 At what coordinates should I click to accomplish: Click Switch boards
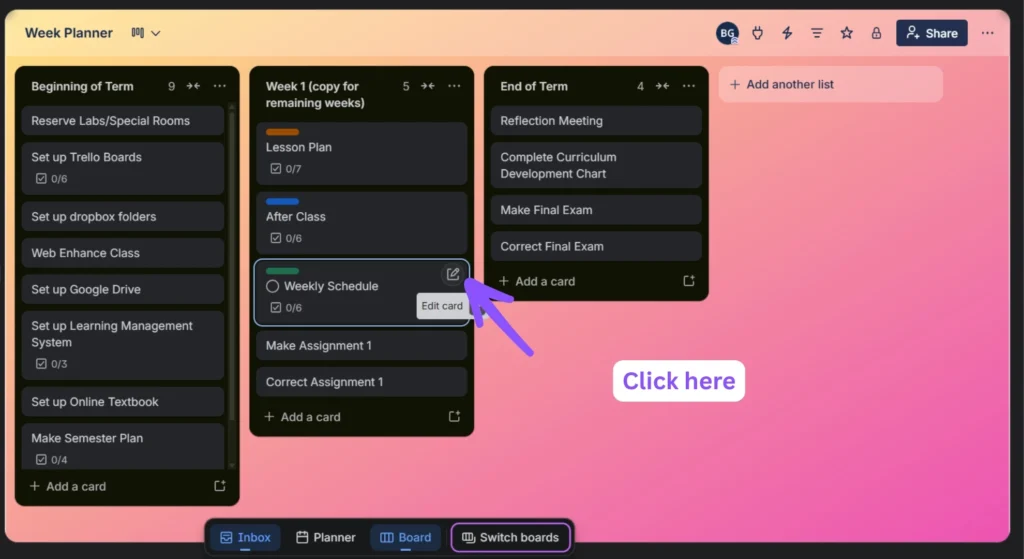tap(510, 537)
